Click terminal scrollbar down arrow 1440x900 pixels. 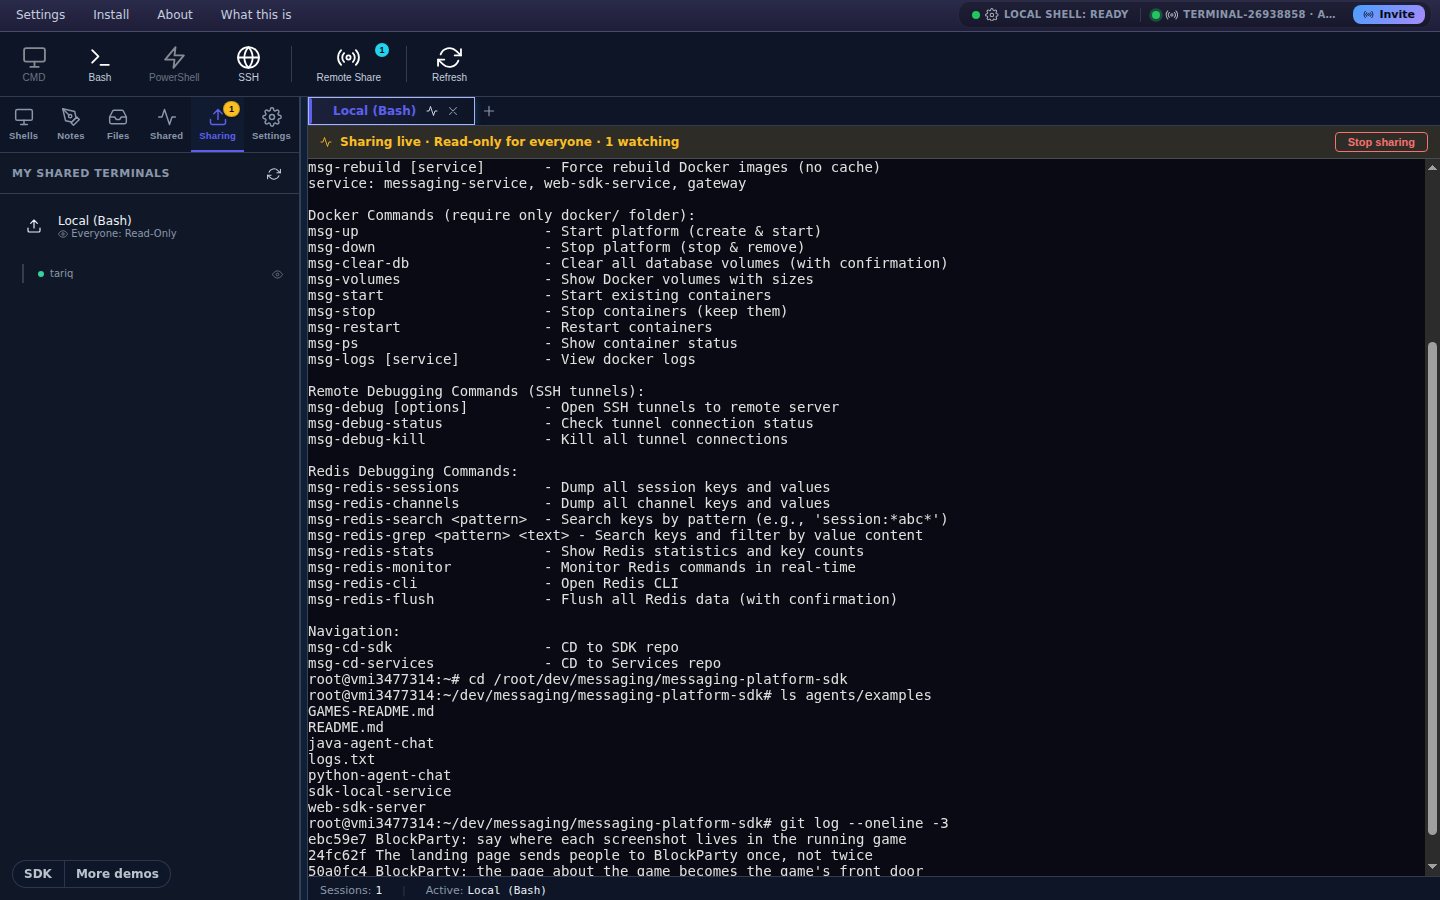pyautogui.click(x=1432, y=867)
